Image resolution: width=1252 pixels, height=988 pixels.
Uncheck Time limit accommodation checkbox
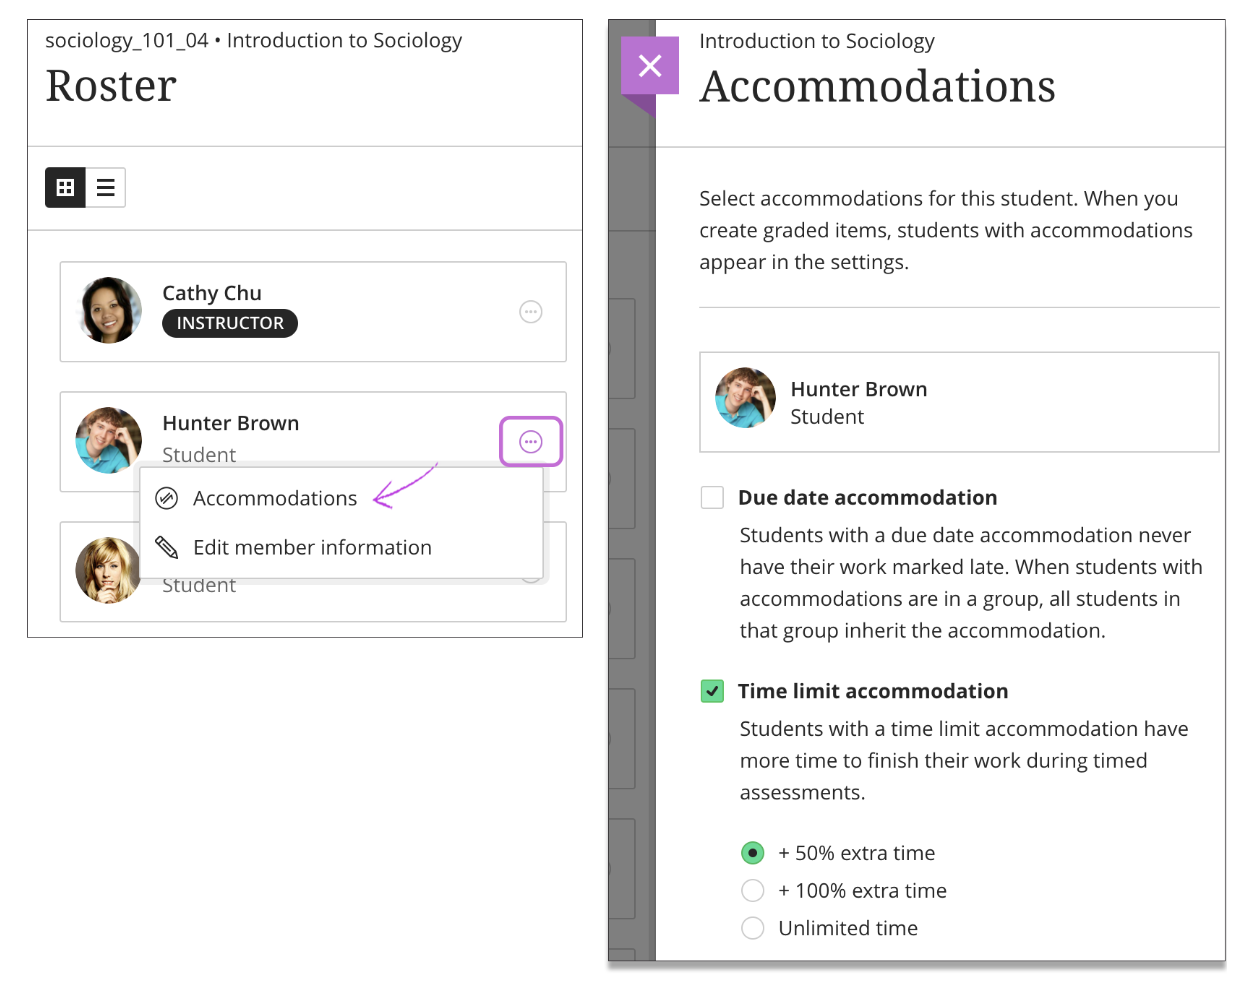point(712,691)
